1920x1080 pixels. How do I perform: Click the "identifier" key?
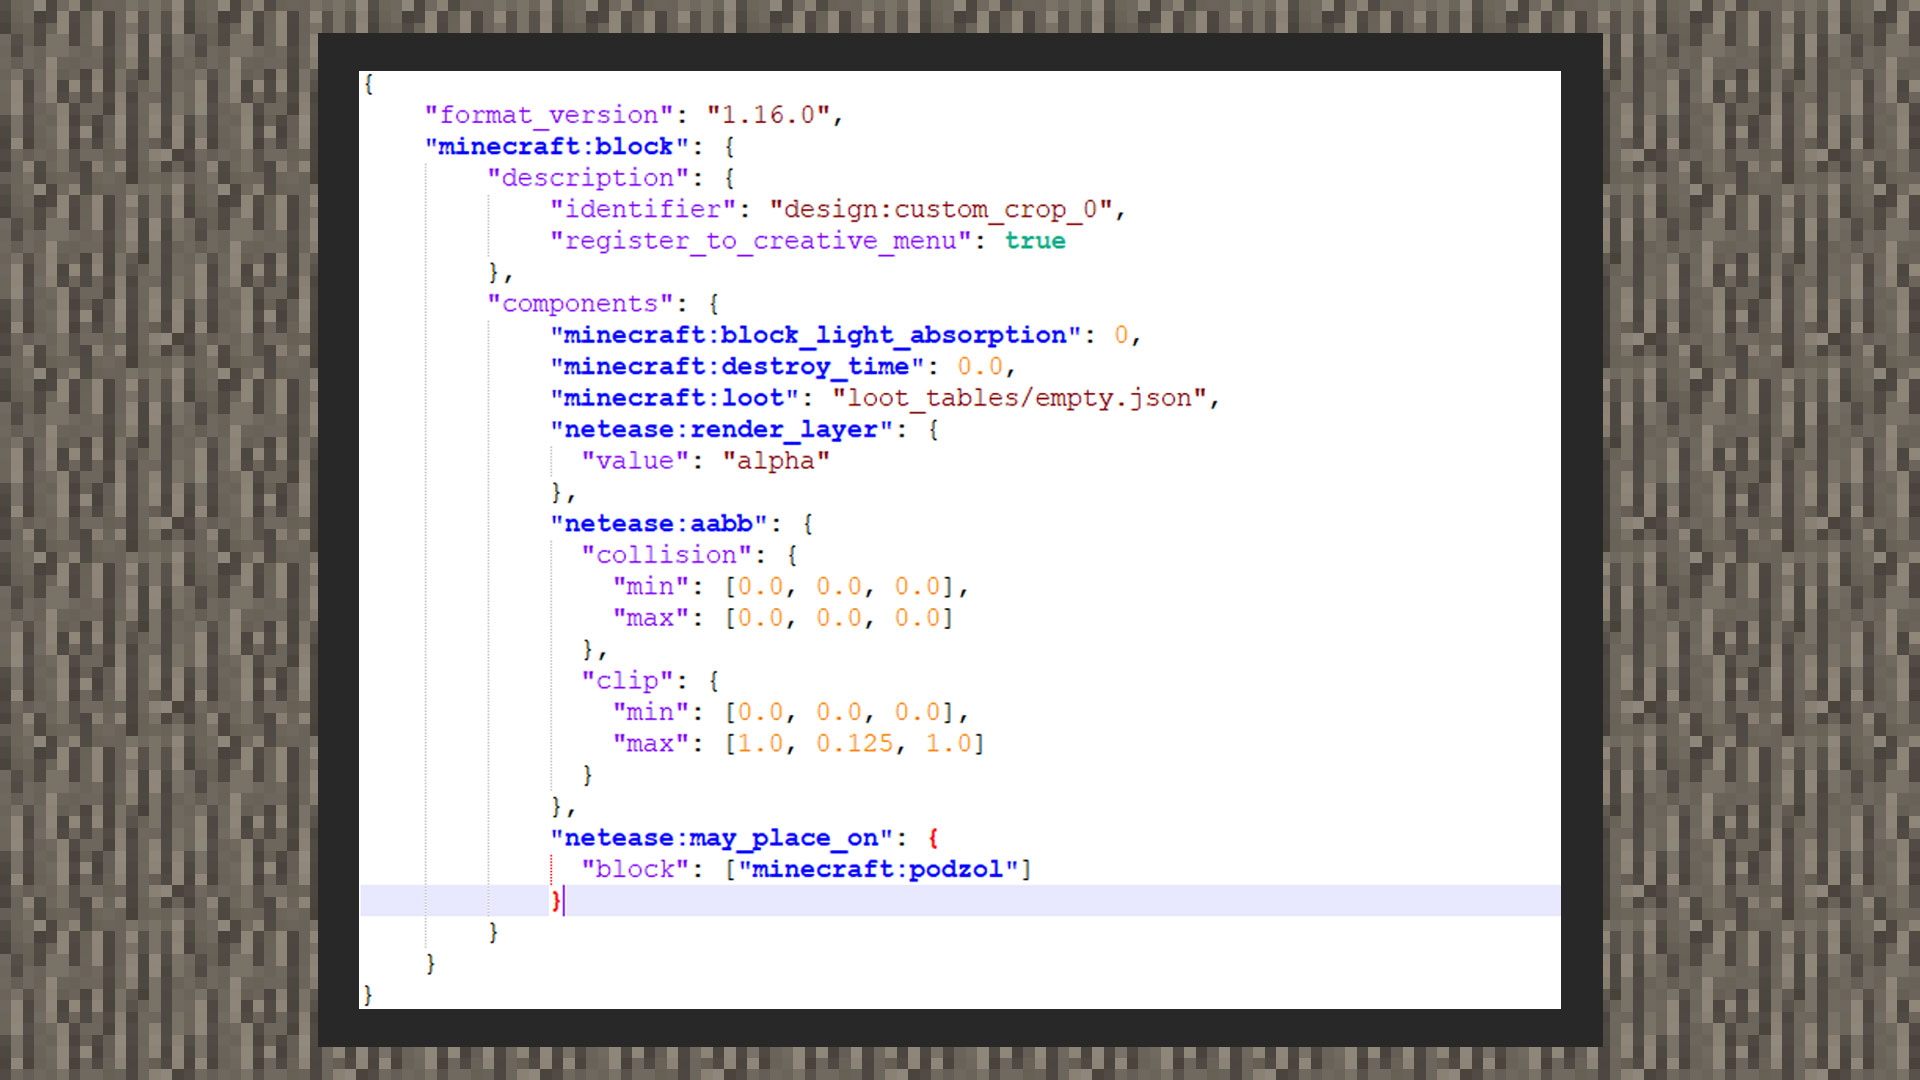coord(643,210)
